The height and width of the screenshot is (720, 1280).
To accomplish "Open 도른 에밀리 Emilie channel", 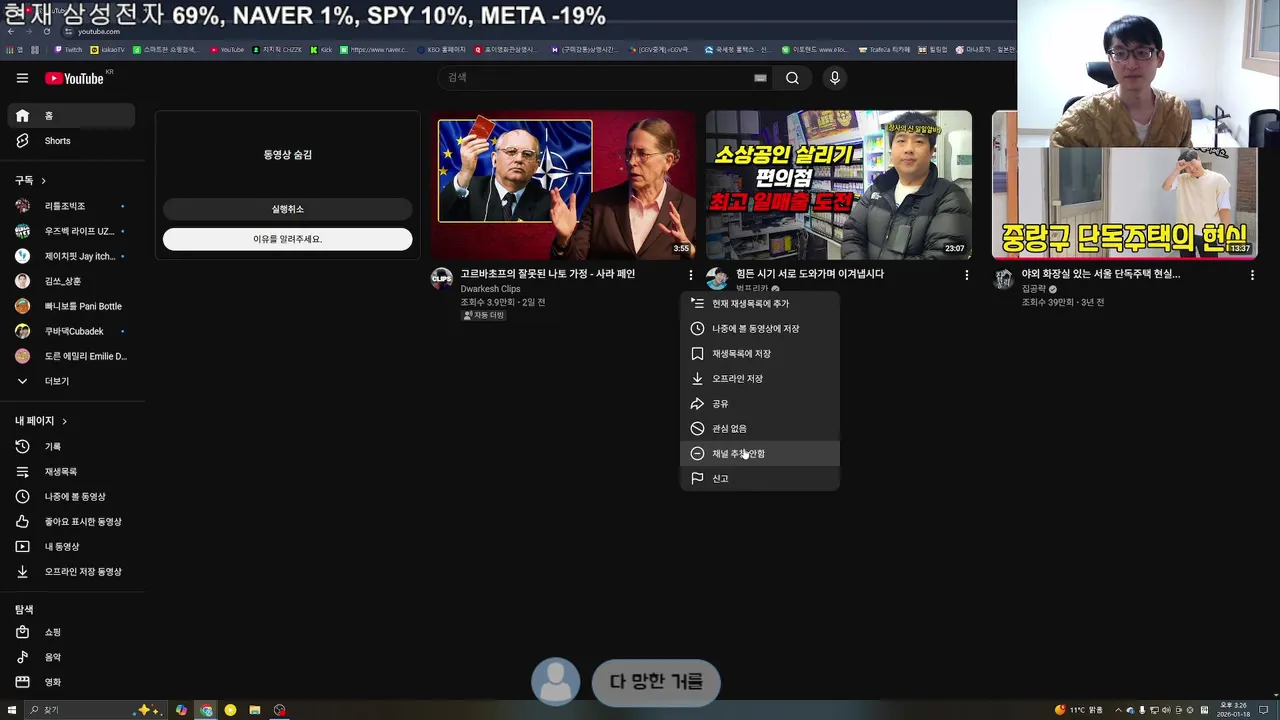I will [72, 356].
